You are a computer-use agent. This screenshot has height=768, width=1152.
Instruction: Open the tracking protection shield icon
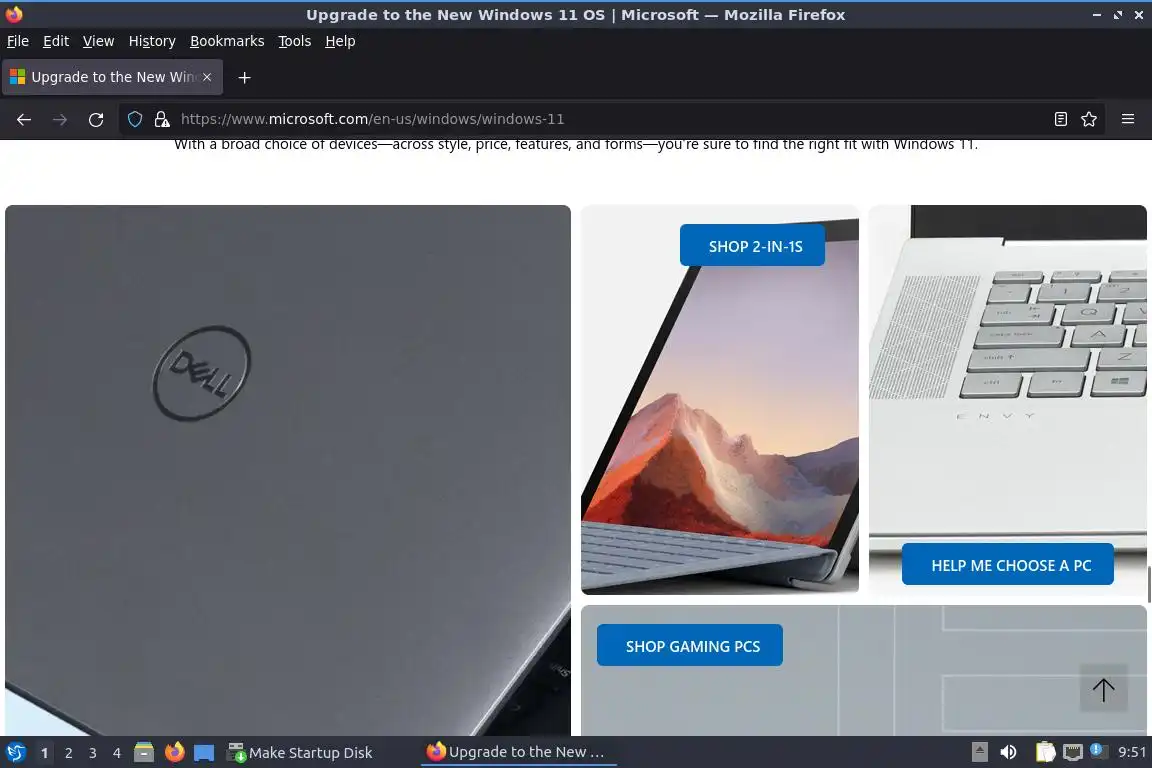135,119
